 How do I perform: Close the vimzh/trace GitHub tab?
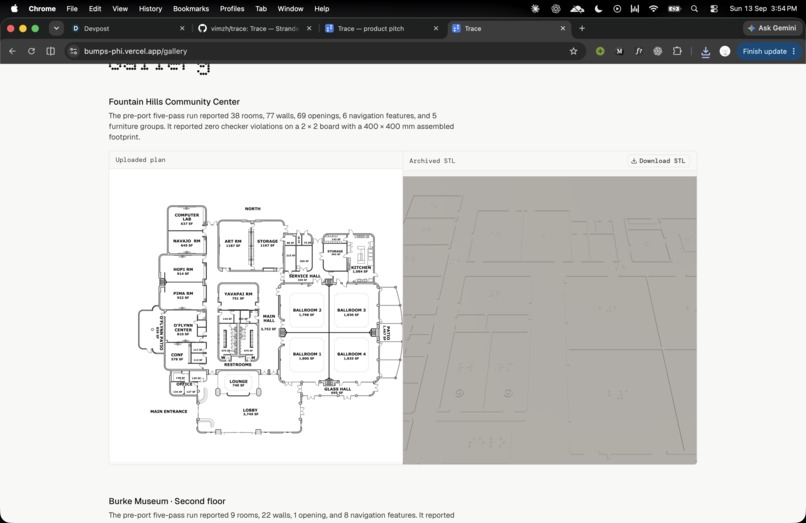click(309, 29)
